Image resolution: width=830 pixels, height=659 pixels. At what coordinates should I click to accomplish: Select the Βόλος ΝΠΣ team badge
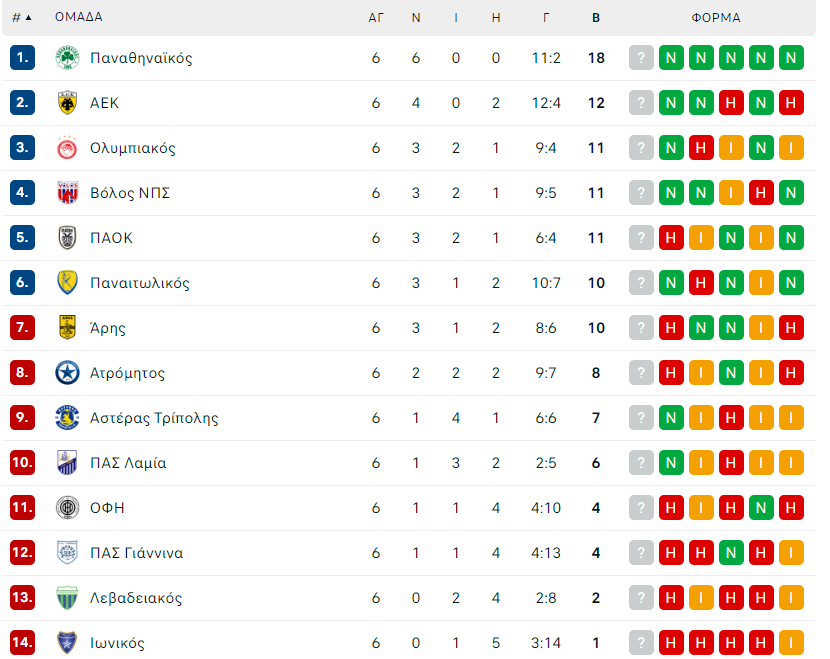click(67, 193)
